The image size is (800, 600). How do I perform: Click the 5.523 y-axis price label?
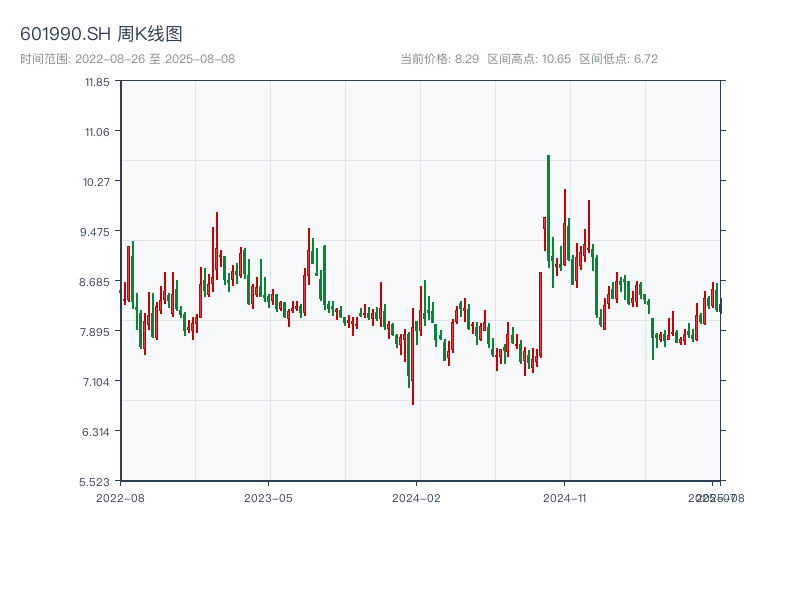[x=97, y=482]
